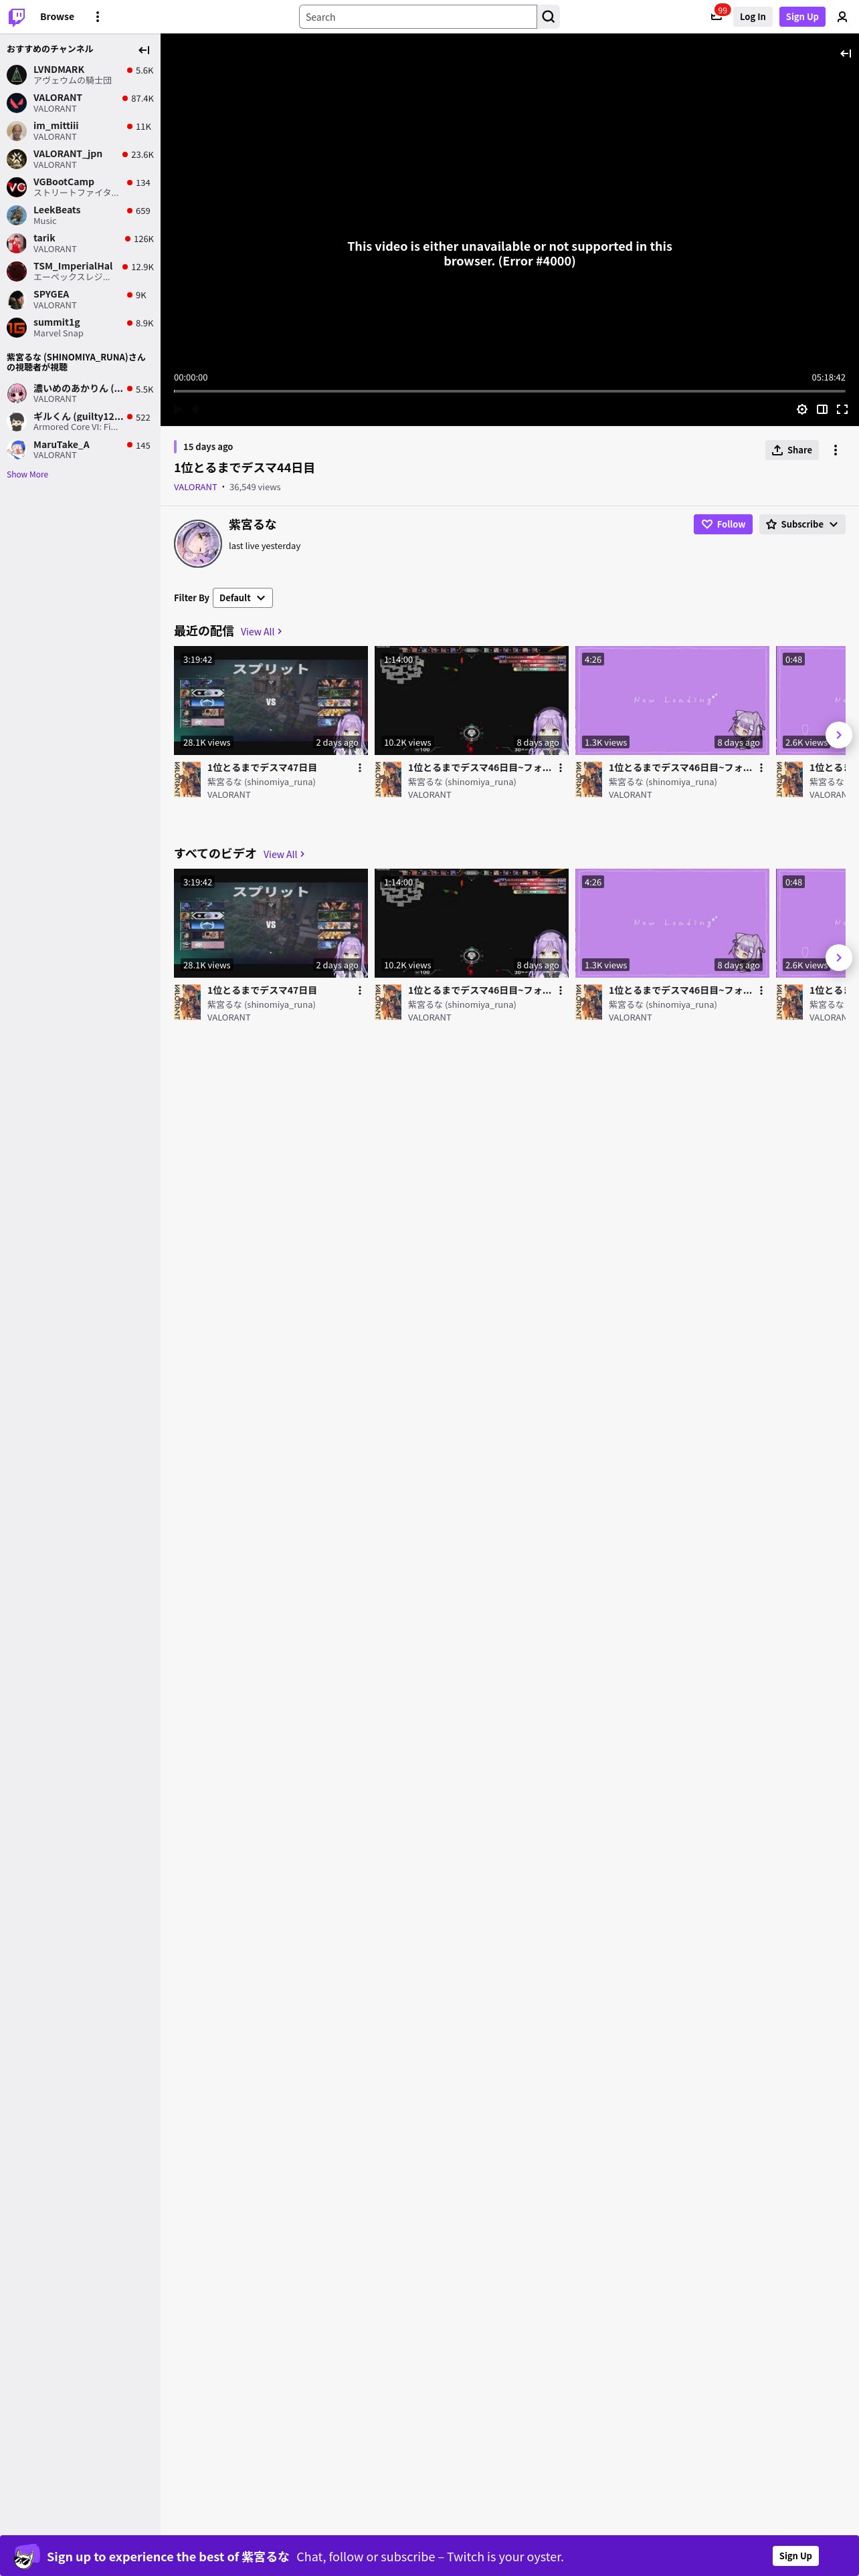Open ギルくん Armored Core channel
Image resolution: width=859 pixels, height=2576 pixels.
click(80, 421)
